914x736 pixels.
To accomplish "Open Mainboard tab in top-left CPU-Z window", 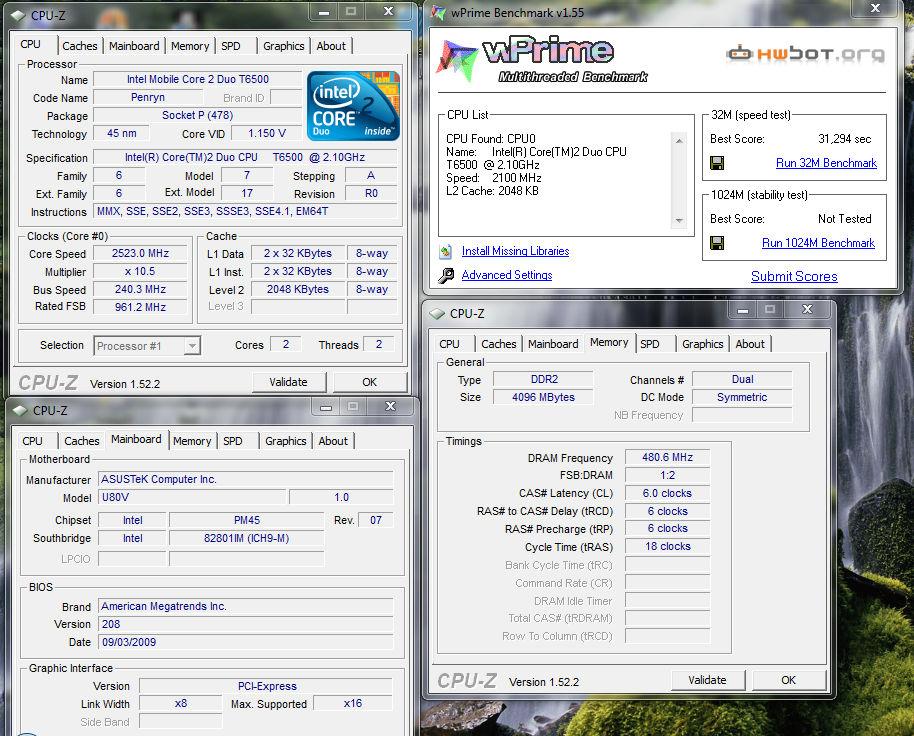I will [x=134, y=46].
